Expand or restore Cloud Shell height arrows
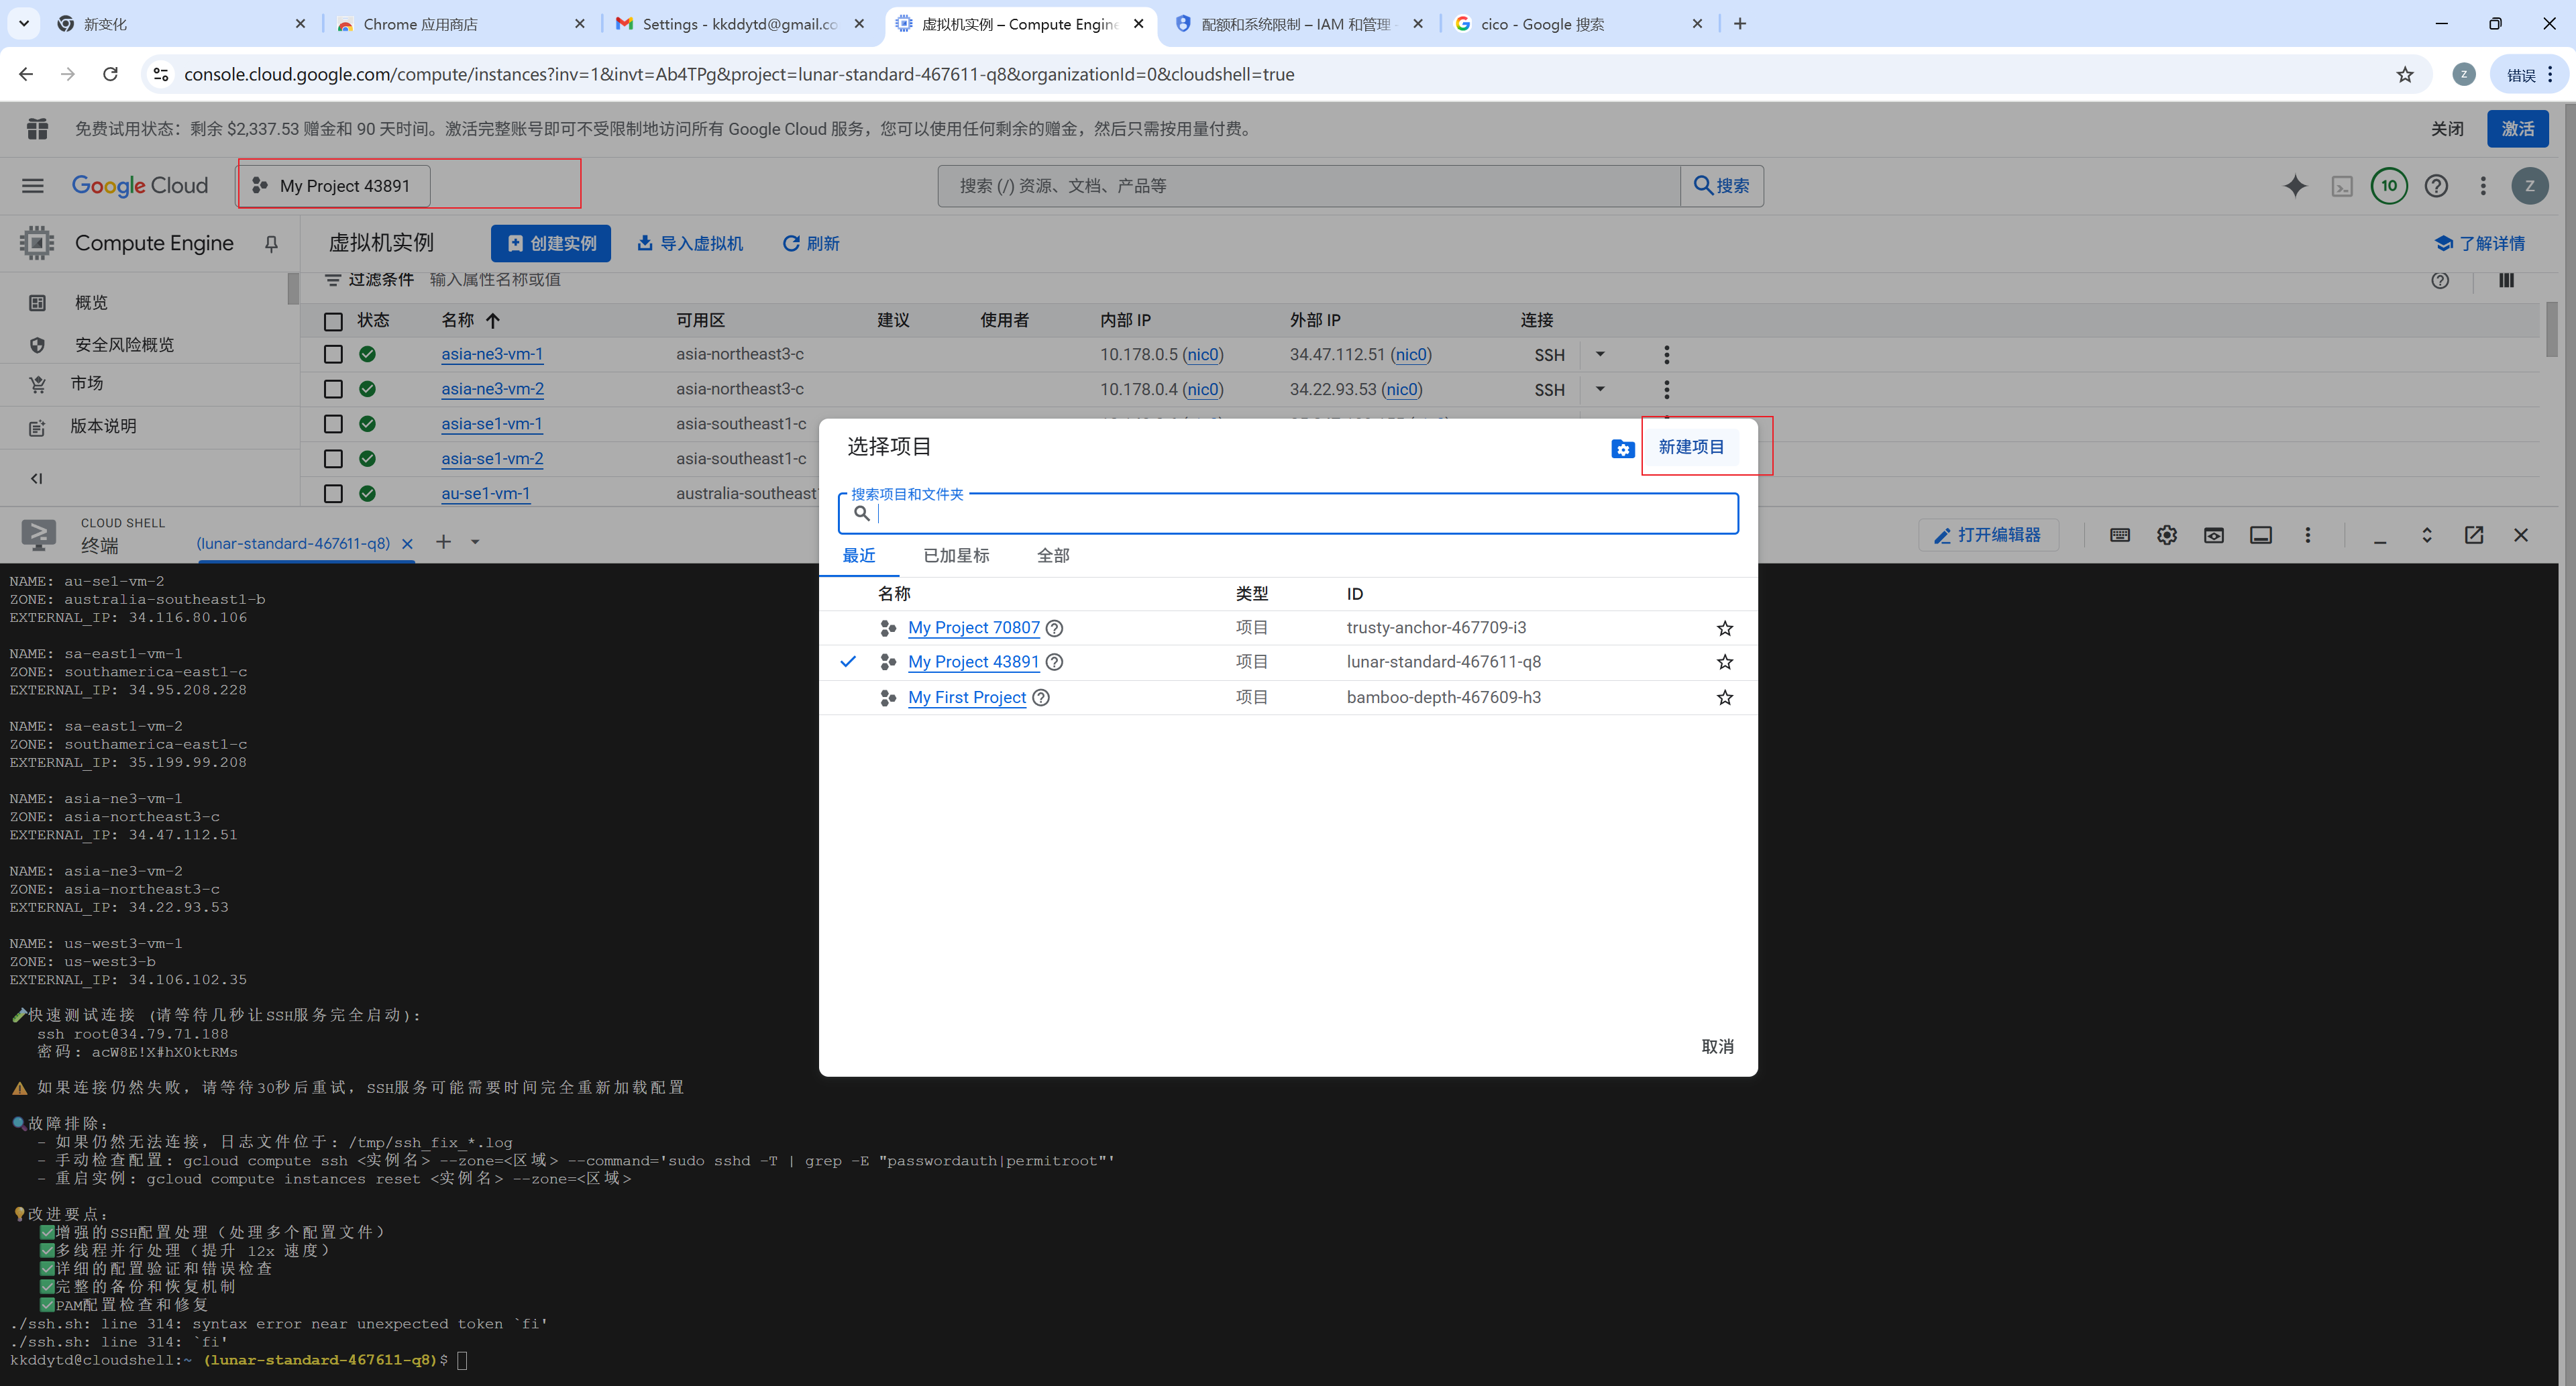Image resolution: width=2576 pixels, height=1386 pixels. pyautogui.click(x=2427, y=536)
